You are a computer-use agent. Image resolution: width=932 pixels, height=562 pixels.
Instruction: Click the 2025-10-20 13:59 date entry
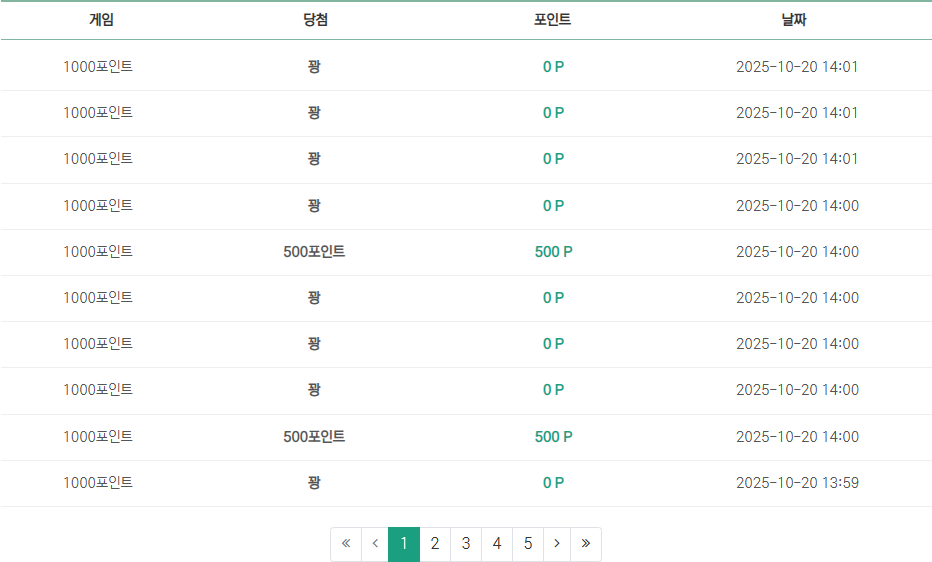(x=797, y=483)
